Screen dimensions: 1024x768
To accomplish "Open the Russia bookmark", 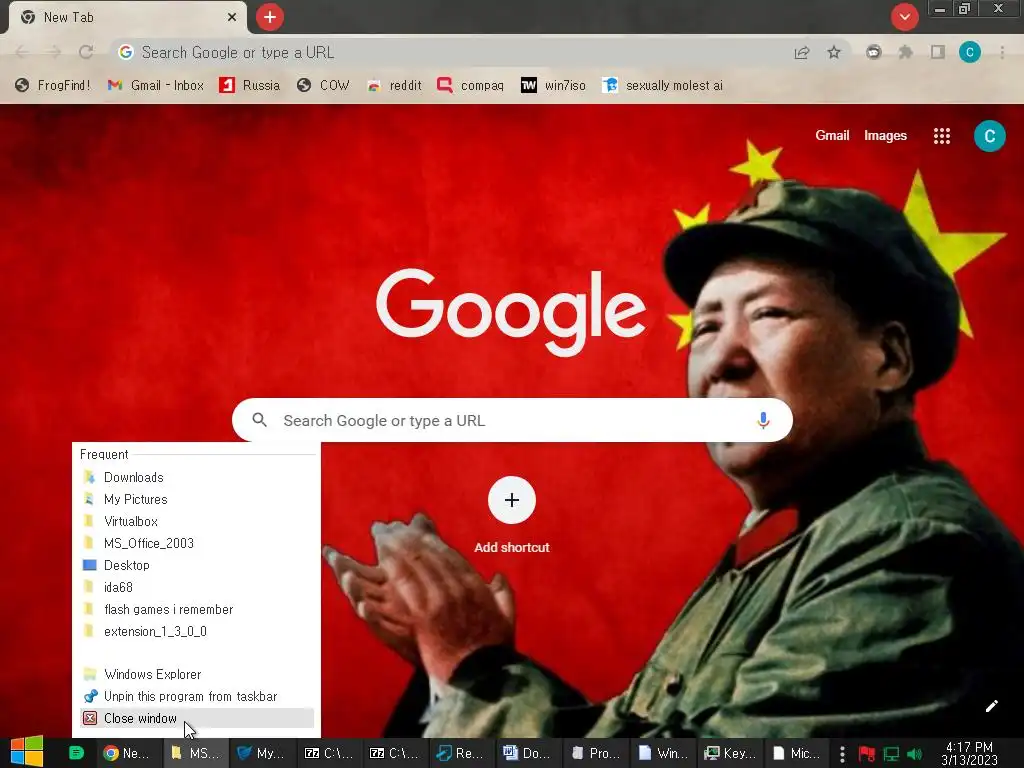I will point(249,86).
